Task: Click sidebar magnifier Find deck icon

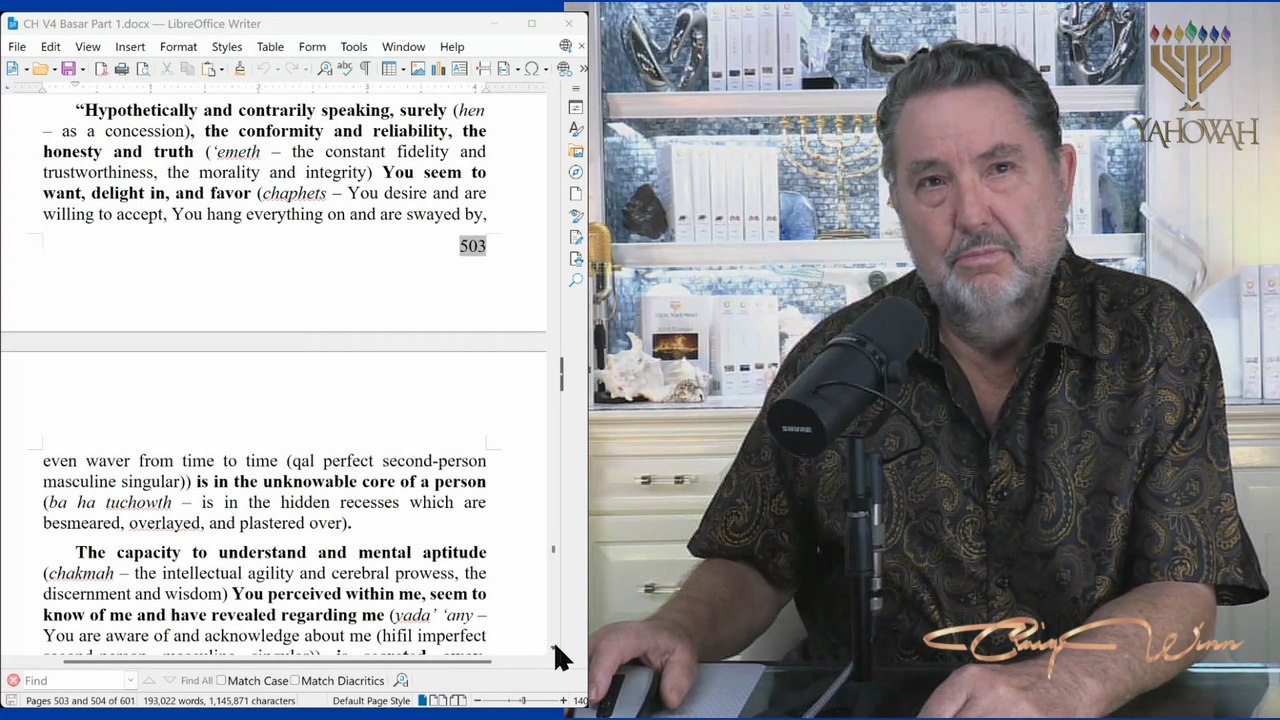Action: [576, 281]
